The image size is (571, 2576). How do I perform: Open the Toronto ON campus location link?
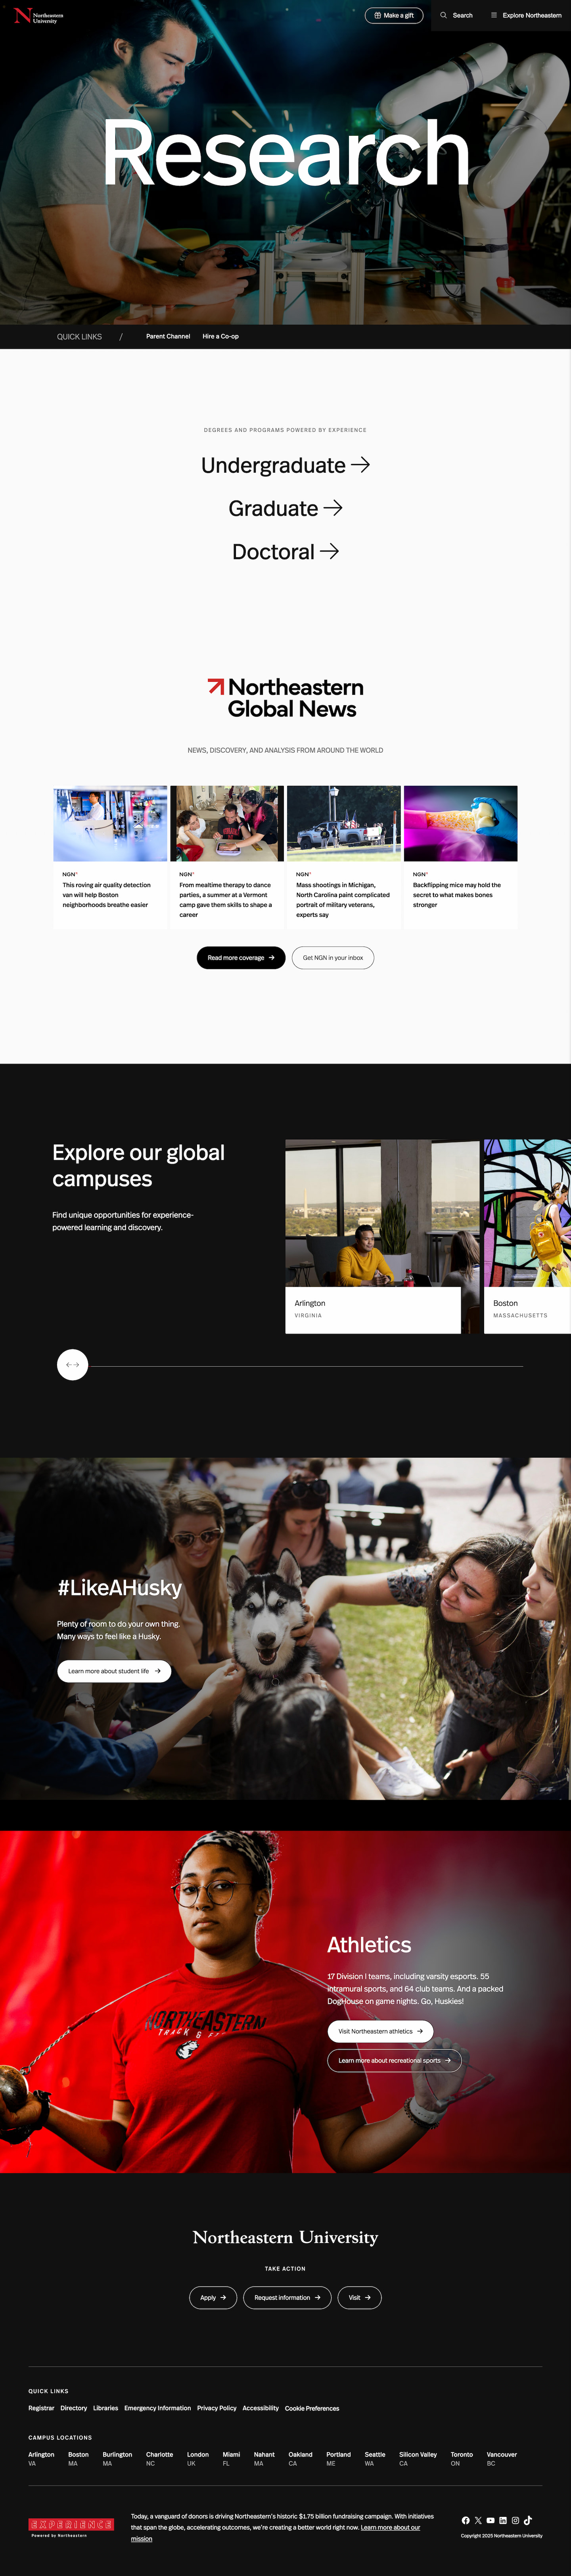click(x=462, y=2458)
